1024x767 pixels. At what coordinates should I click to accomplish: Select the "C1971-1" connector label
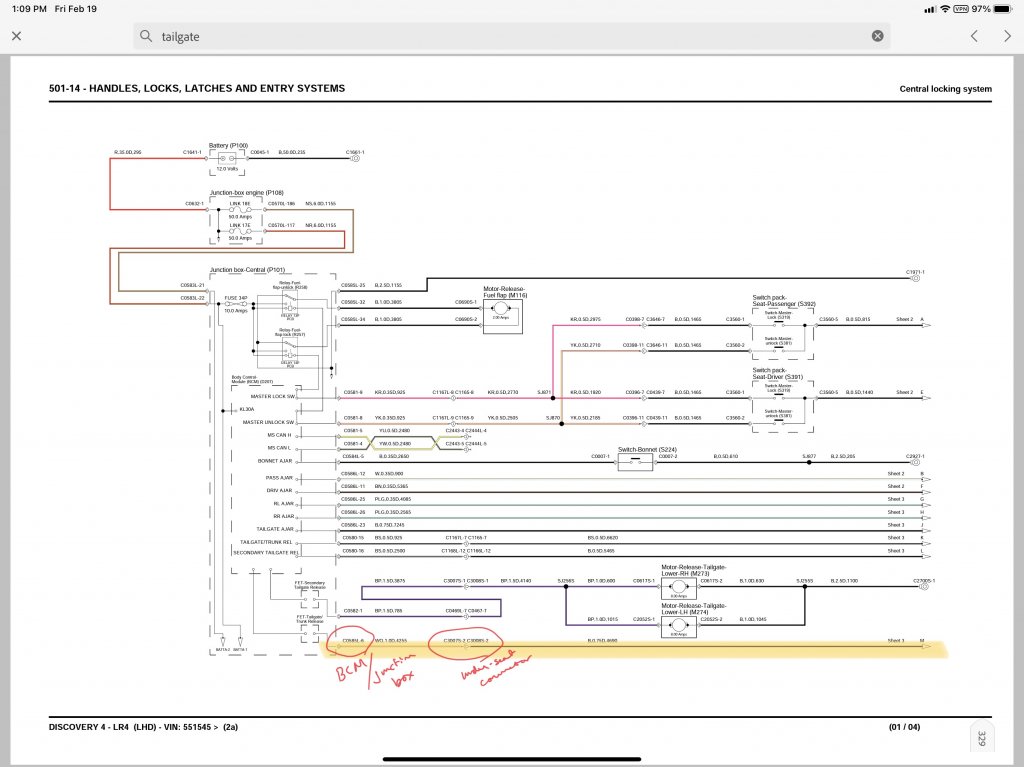(915, 272)
